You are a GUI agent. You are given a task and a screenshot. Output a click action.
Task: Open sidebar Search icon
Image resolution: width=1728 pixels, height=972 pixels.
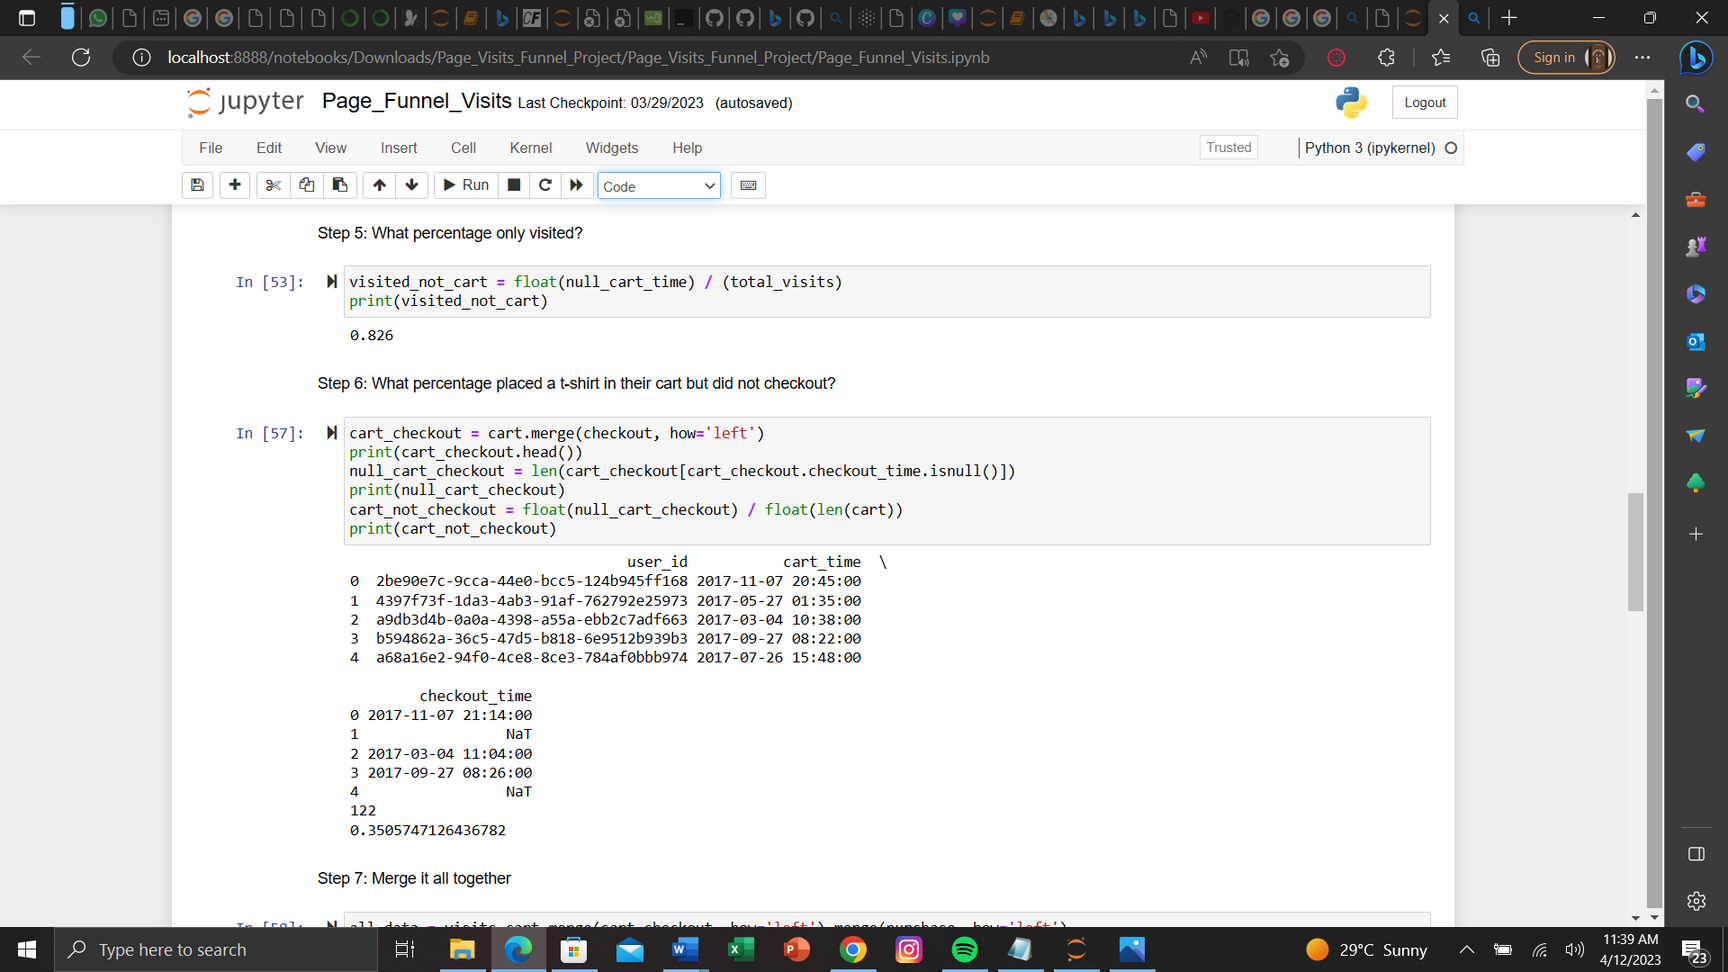tap(1695, 104)
